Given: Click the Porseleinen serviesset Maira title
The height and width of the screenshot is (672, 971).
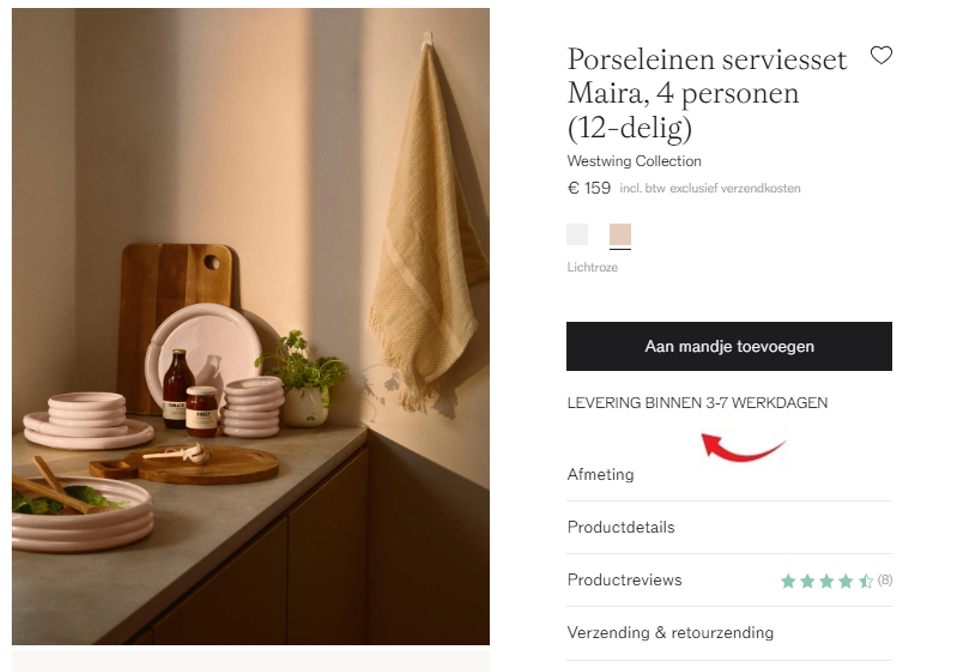Looking at the screenshot, I should (x=707, y=94).
